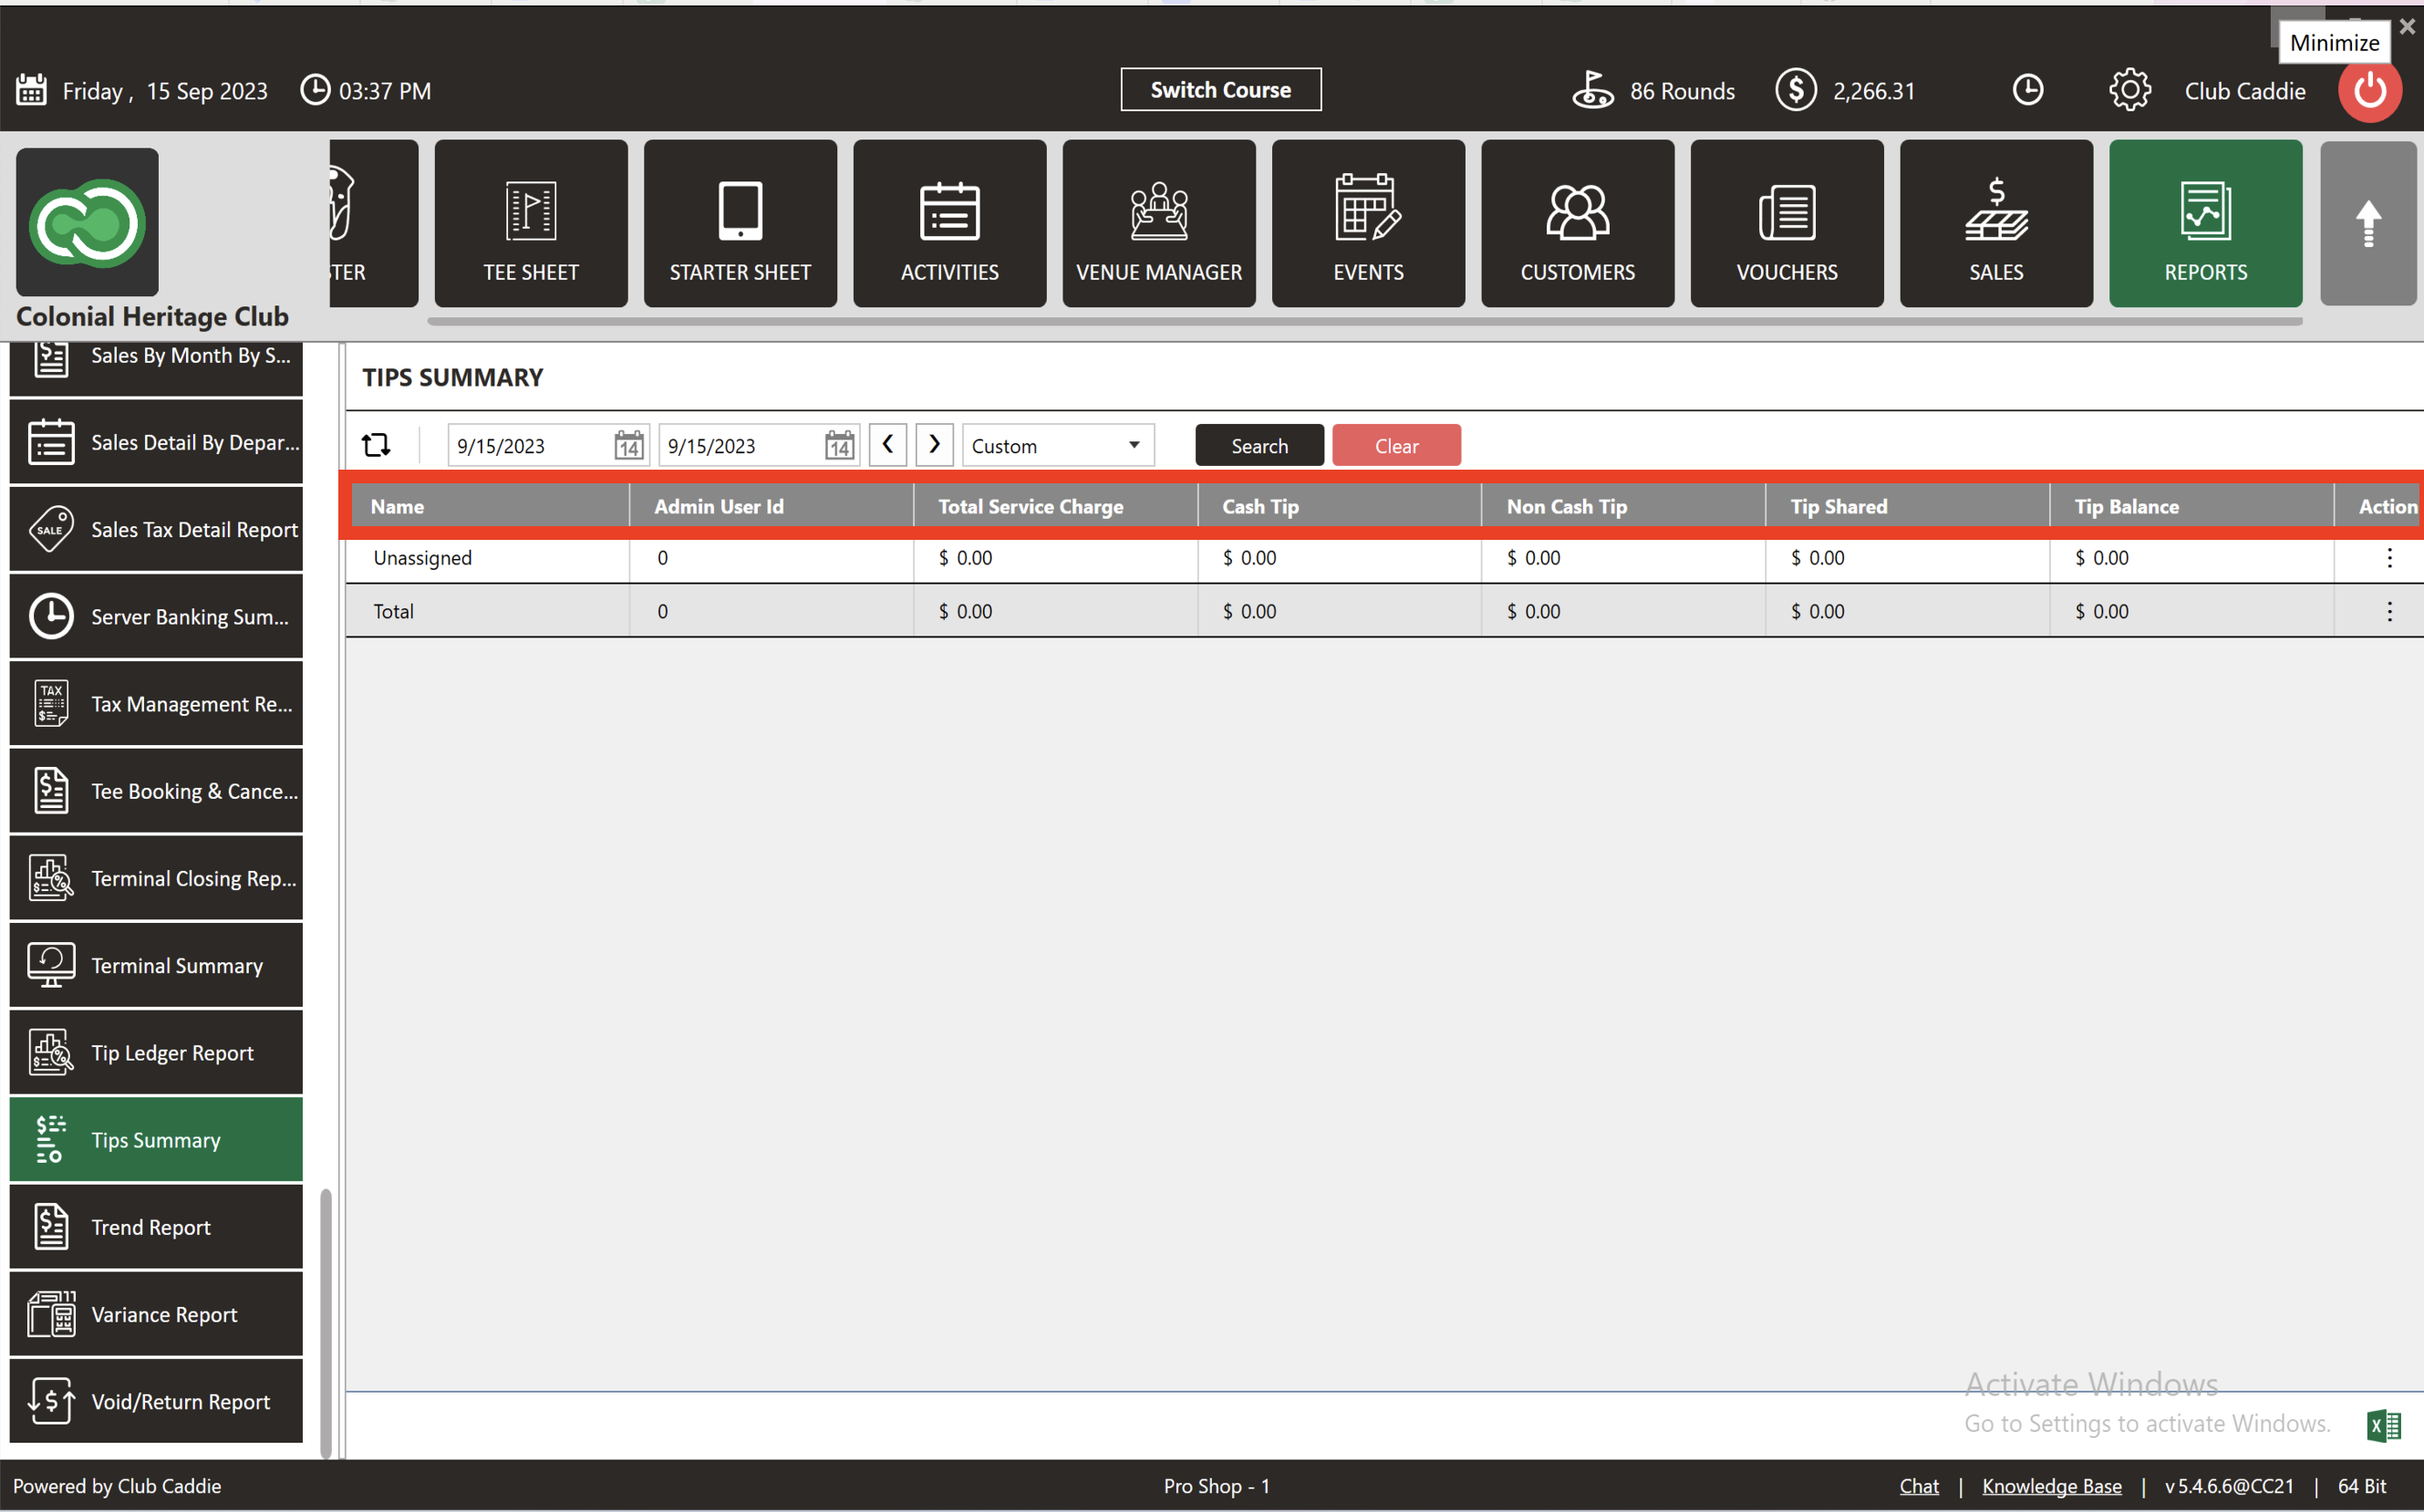
Task: Click the red Clear button
Action: coord(1396,446)
